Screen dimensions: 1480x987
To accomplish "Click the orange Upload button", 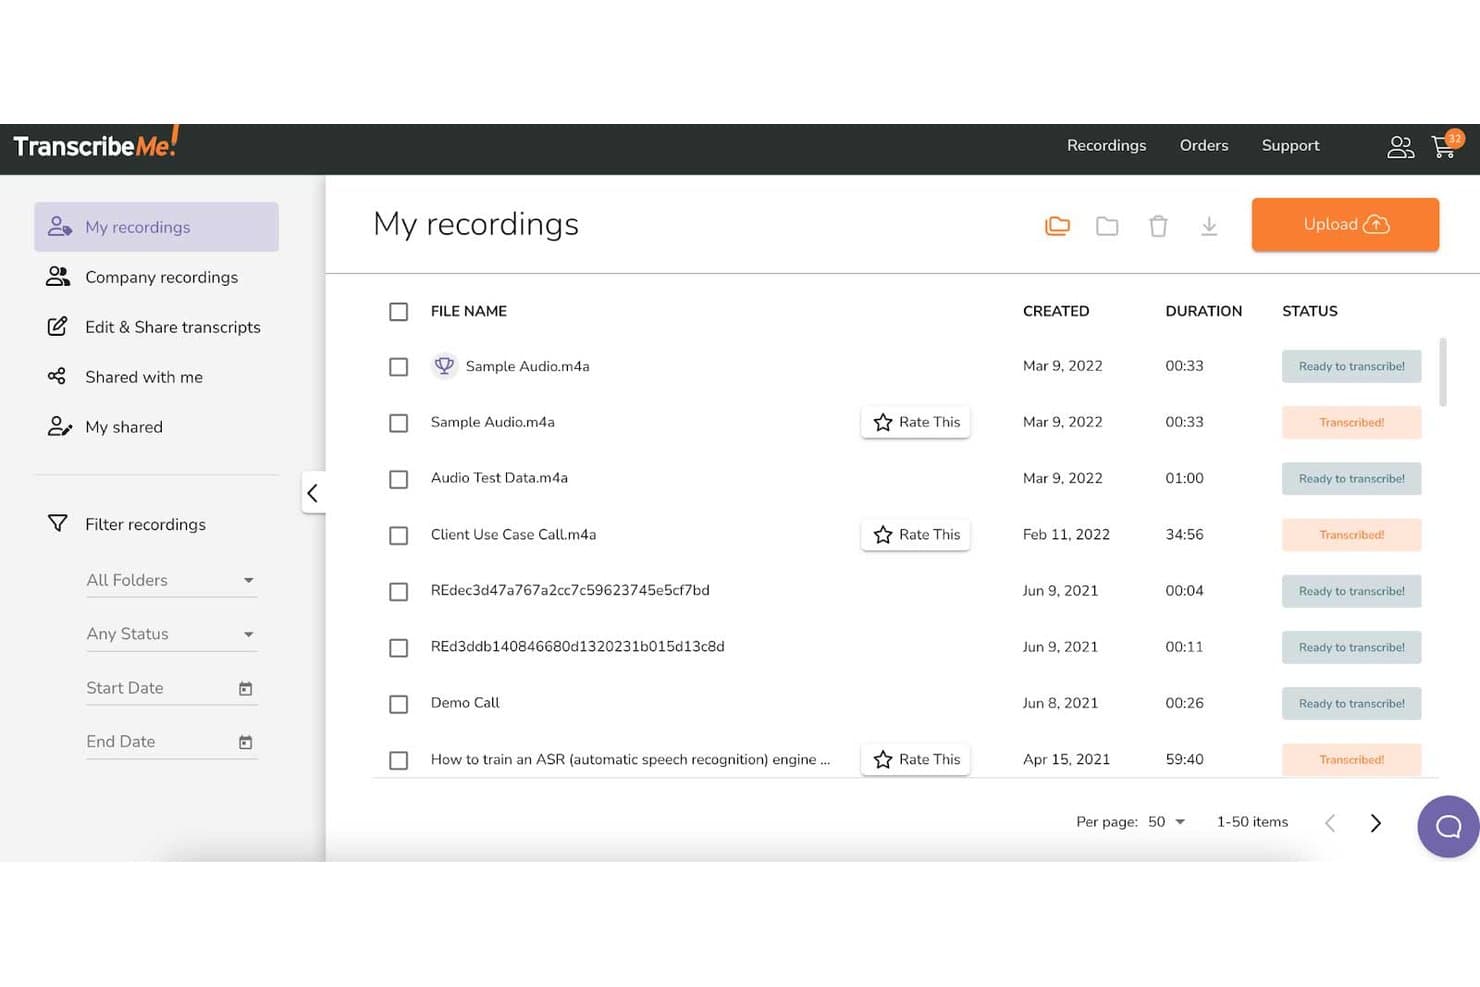I will pyautogui.click(x=1345, y=224).
